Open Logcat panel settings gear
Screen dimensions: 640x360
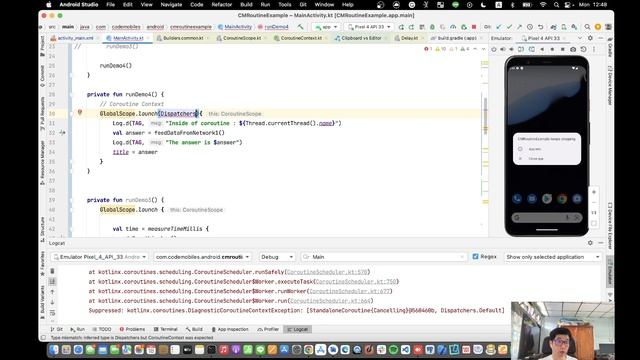(x=590, y=243)
